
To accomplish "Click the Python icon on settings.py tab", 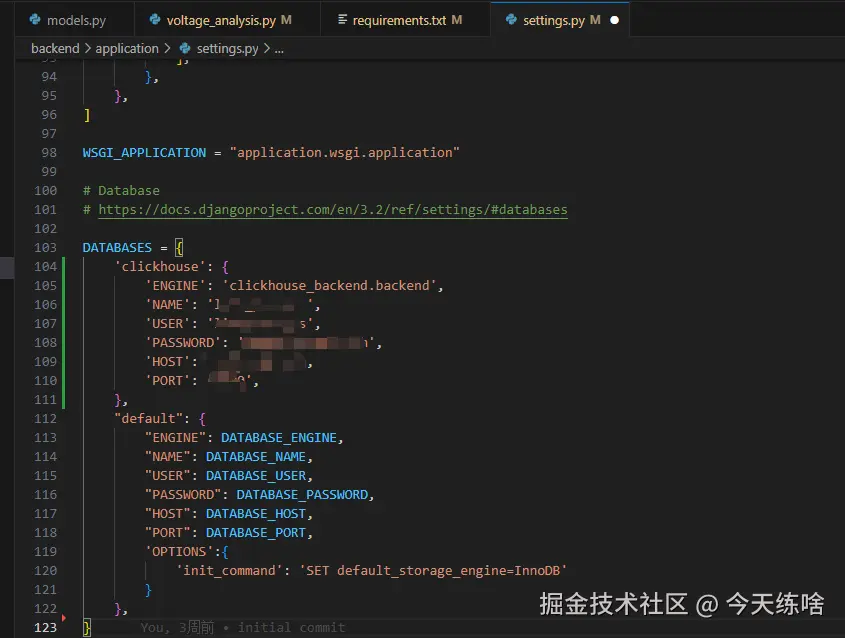I will pyautogui.click(x=511, y=20).
